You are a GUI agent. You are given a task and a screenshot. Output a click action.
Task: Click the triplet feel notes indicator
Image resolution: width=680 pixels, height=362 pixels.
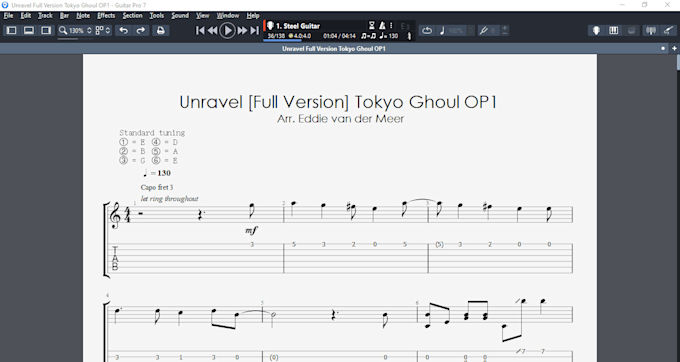point(369,36)
